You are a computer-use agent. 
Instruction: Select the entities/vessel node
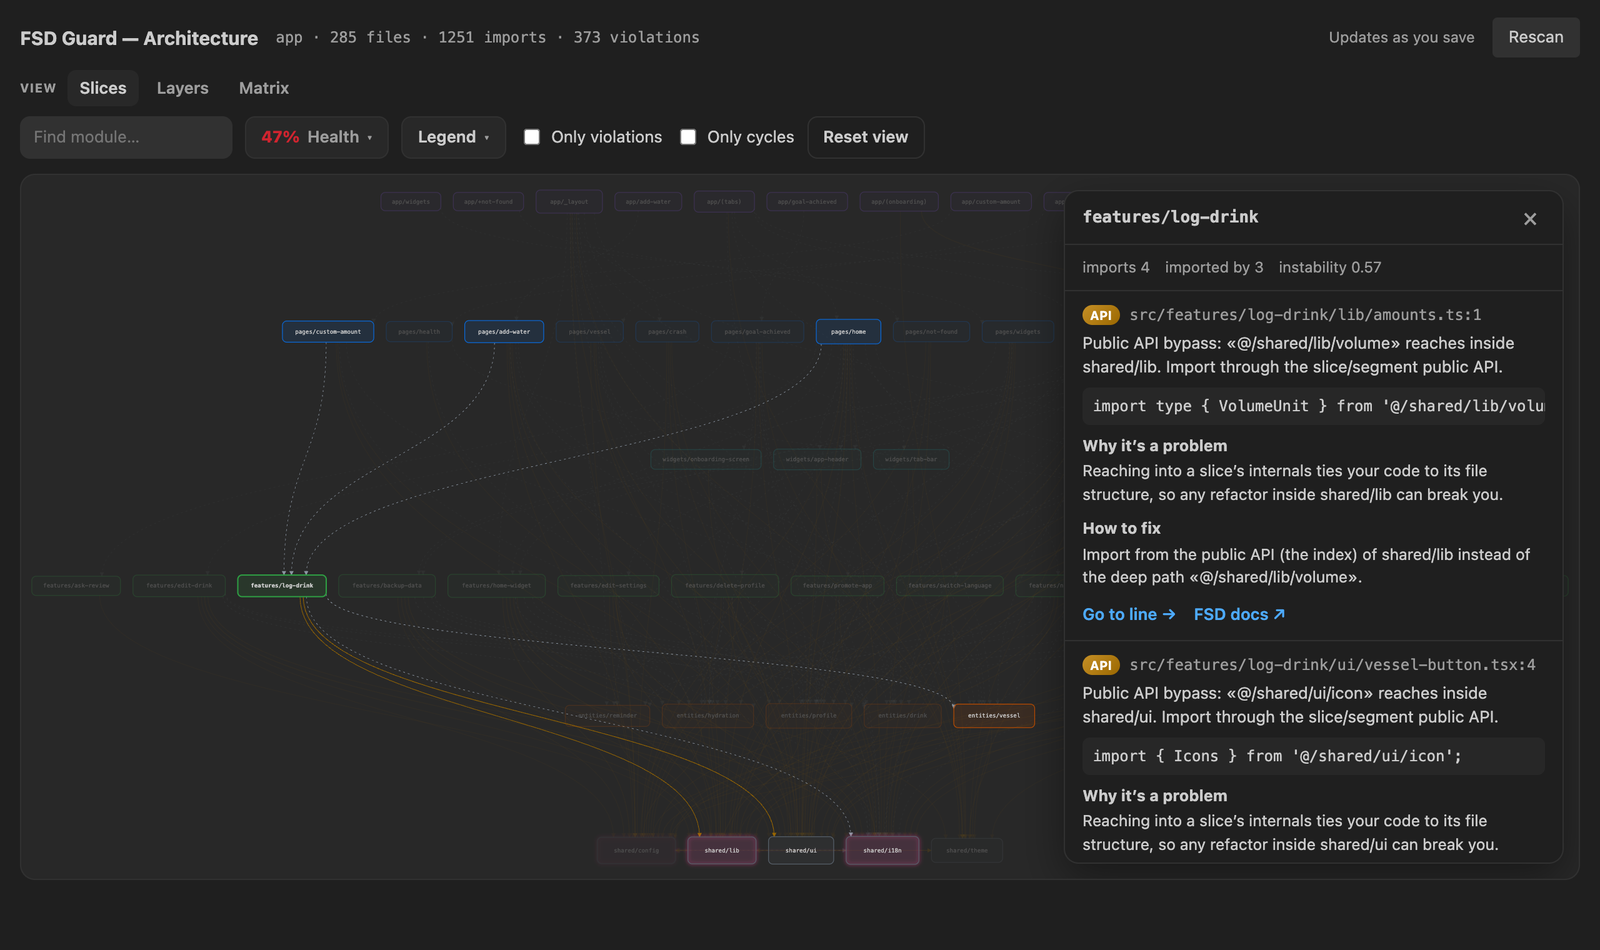click(x=994, y=715)
